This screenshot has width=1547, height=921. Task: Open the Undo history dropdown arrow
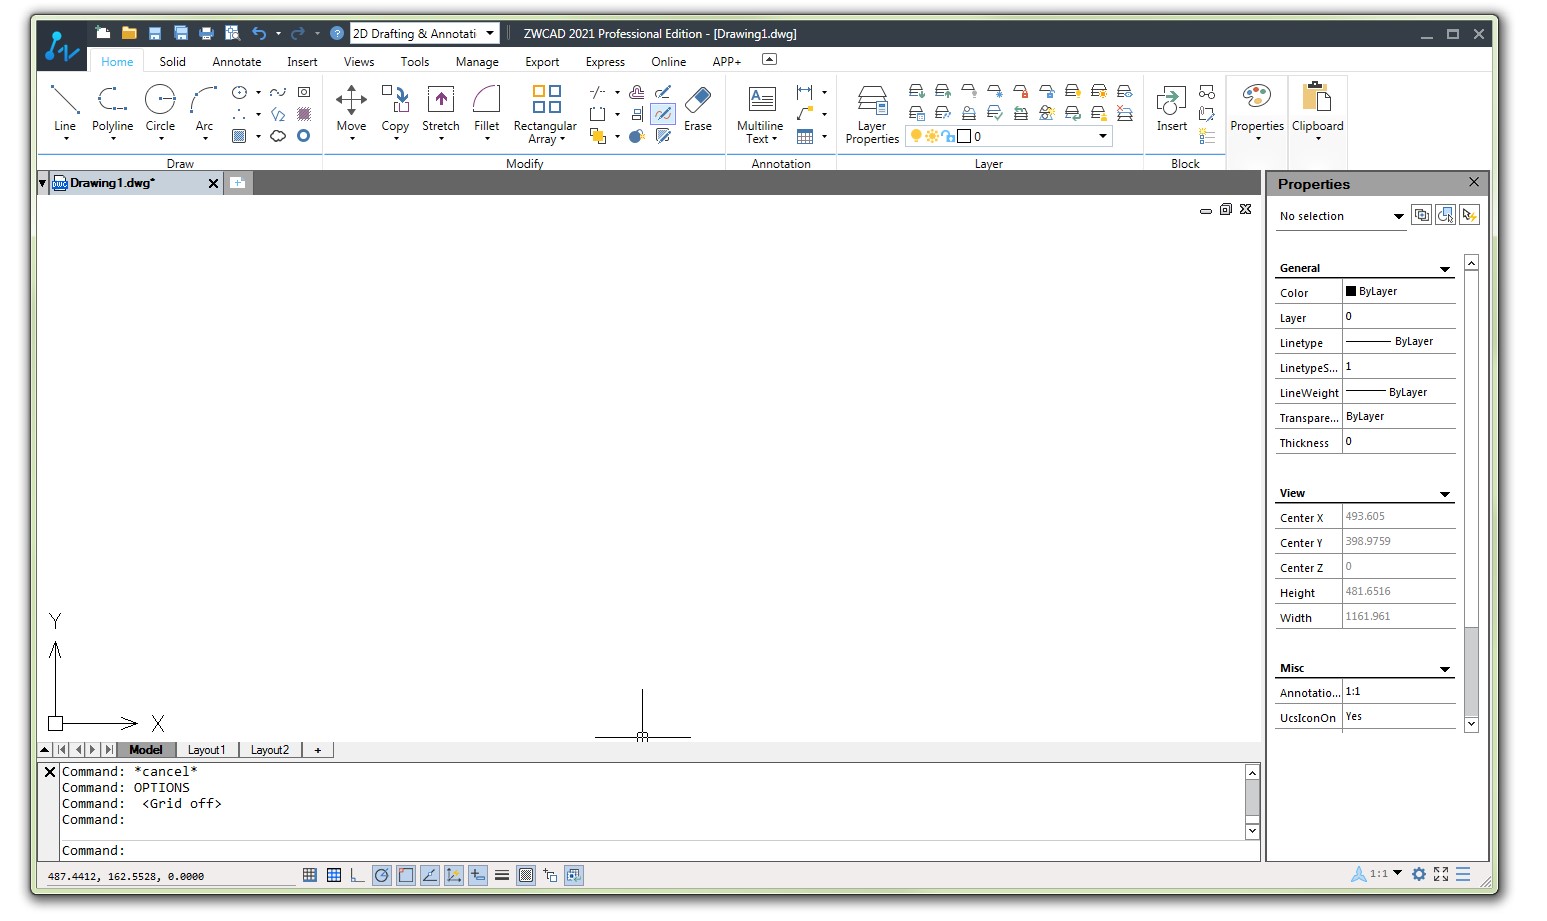click(x=278, y=34)
